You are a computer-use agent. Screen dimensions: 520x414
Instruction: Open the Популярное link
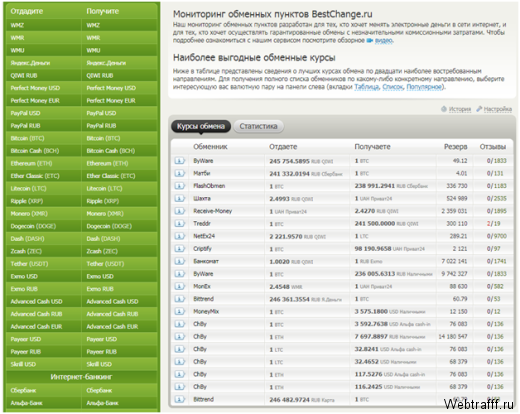pos(424,87)
